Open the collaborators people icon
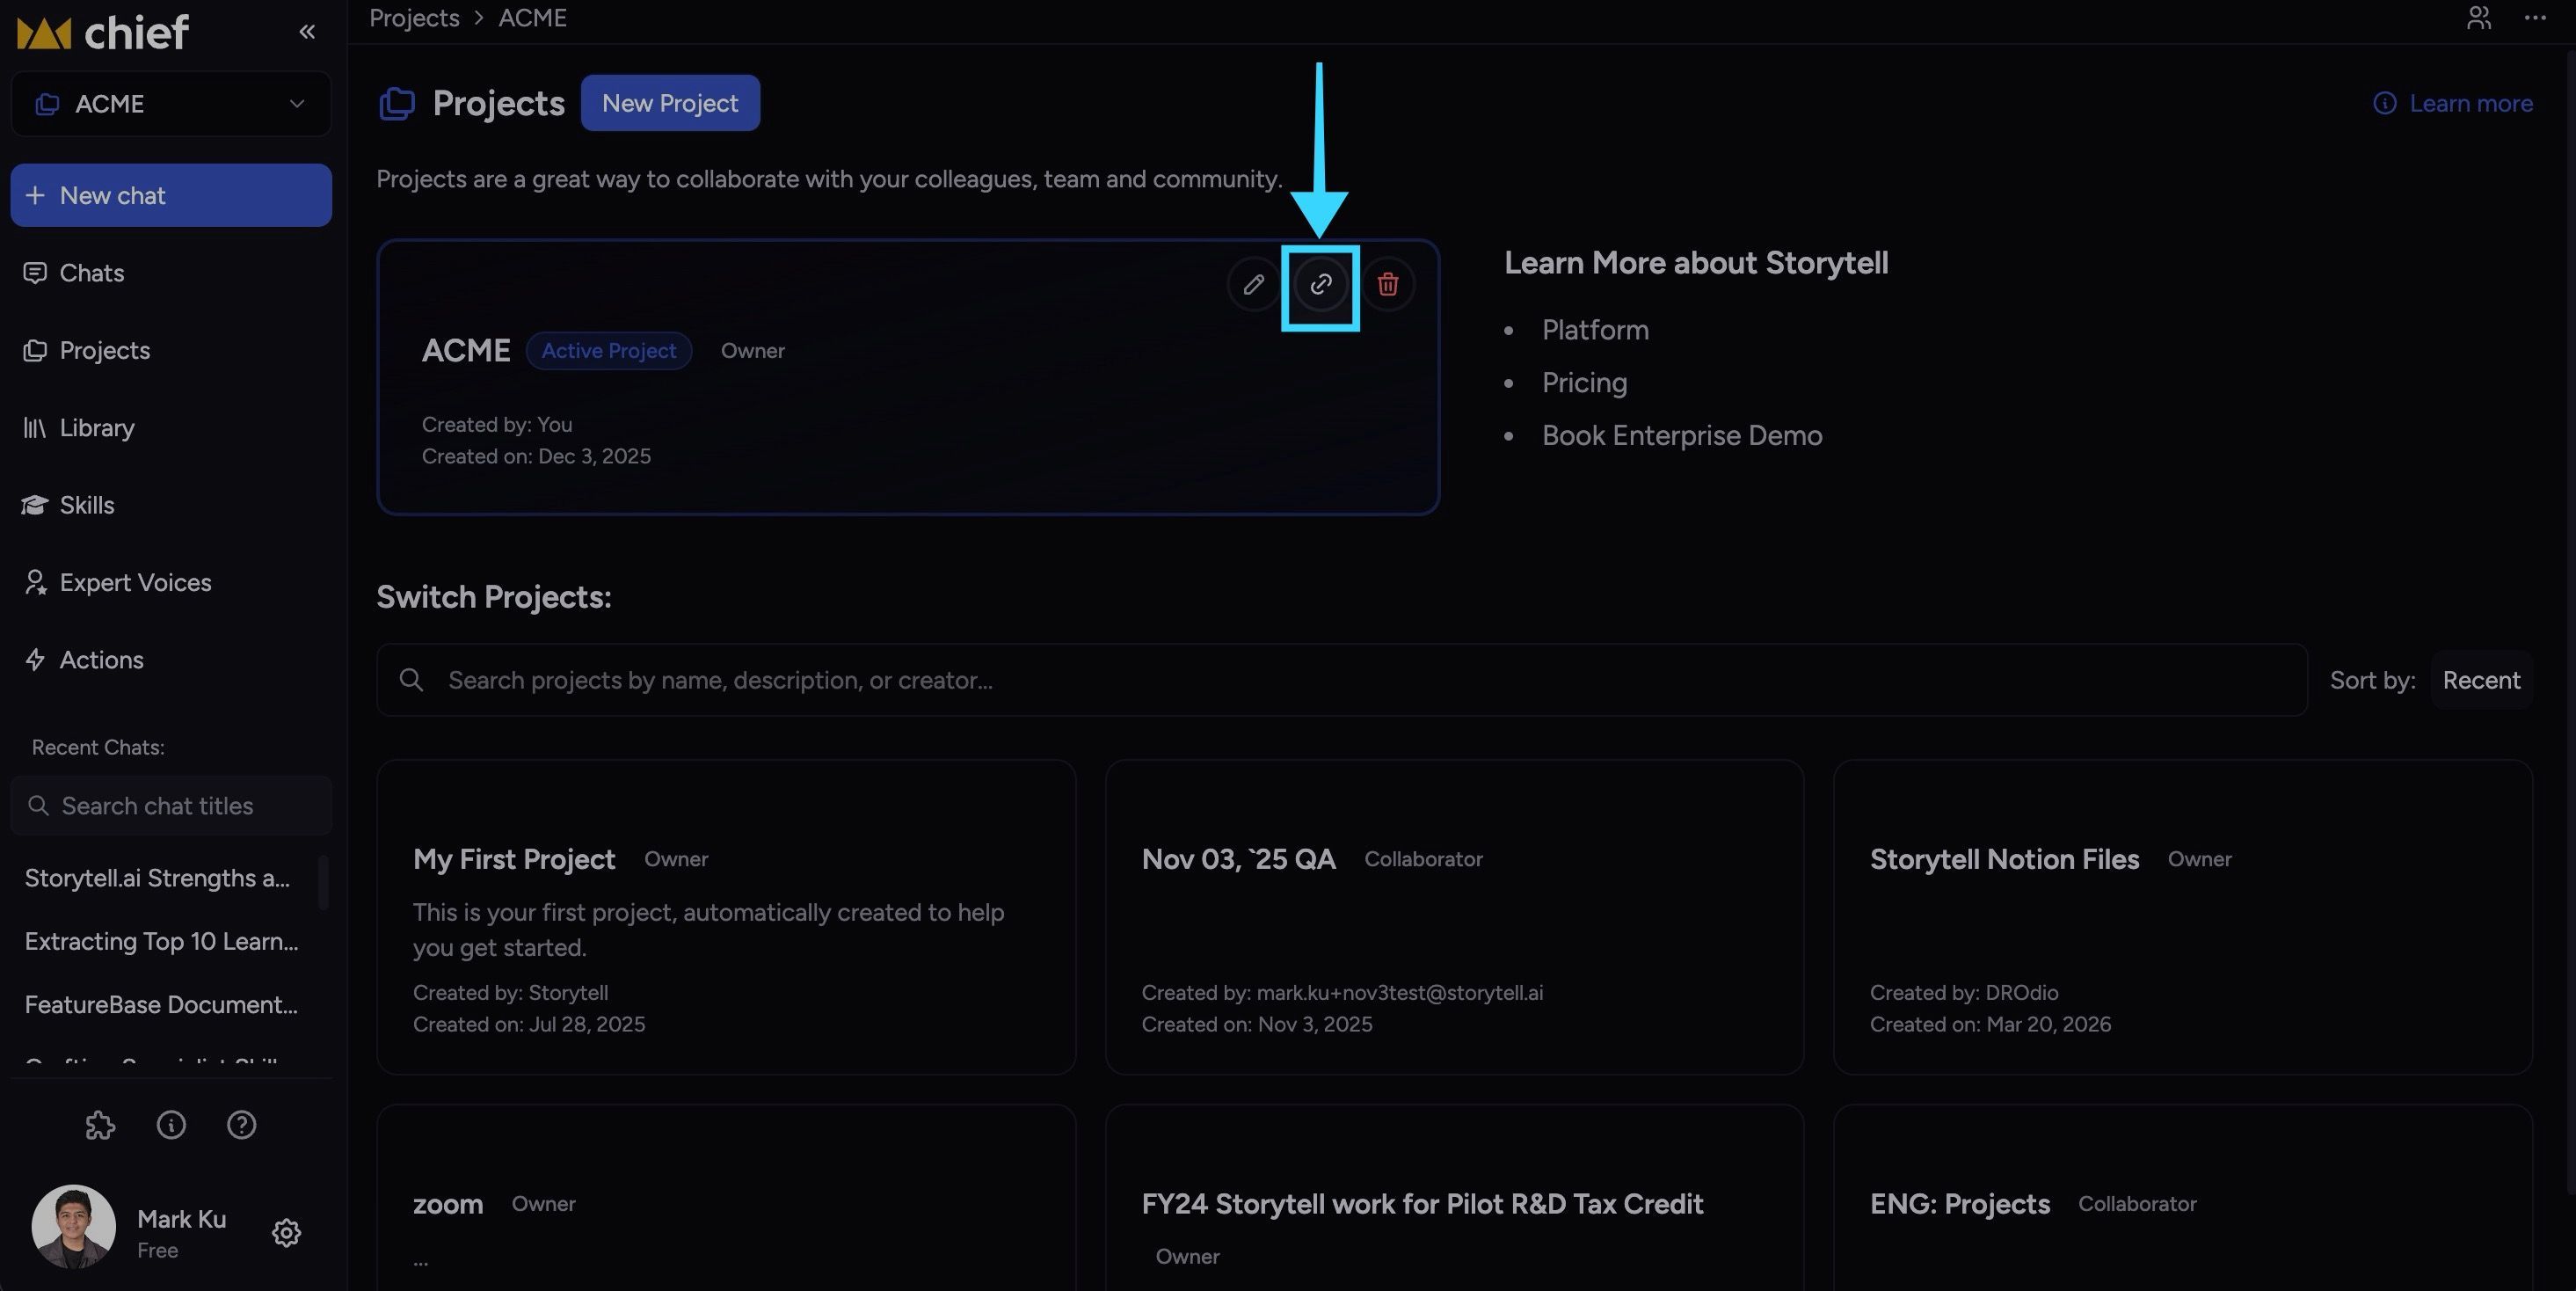Screen dimensions: 2576x1291 [x=2478, y=18]
